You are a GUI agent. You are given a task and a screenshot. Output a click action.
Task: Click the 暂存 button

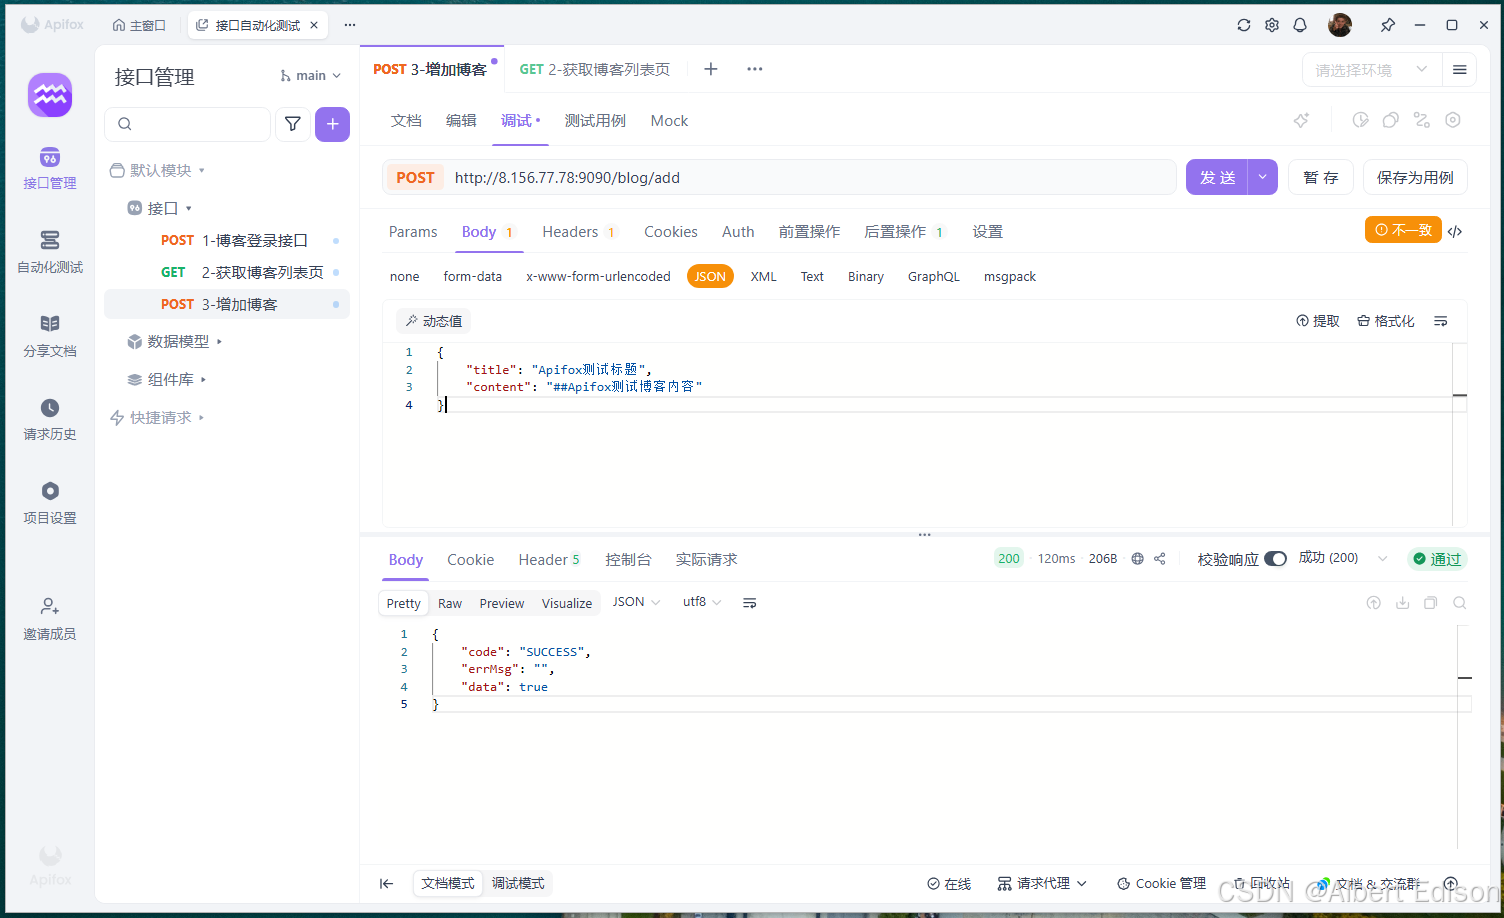click(1320, 177)
